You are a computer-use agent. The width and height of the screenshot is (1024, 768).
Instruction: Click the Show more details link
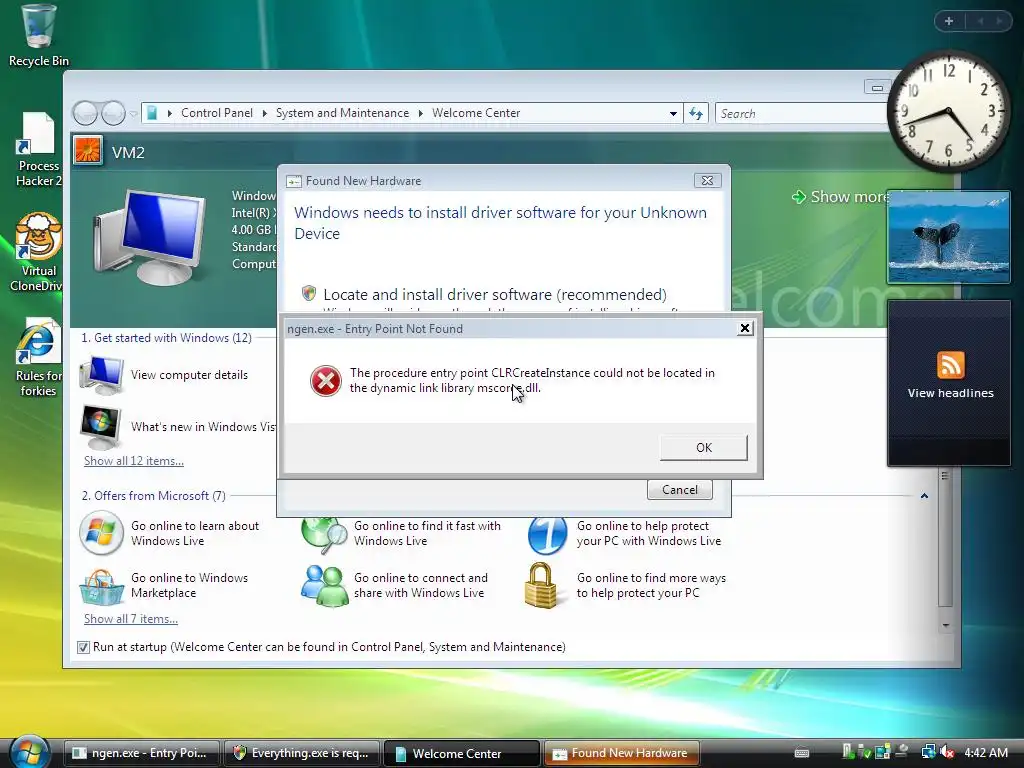[841, 197]
